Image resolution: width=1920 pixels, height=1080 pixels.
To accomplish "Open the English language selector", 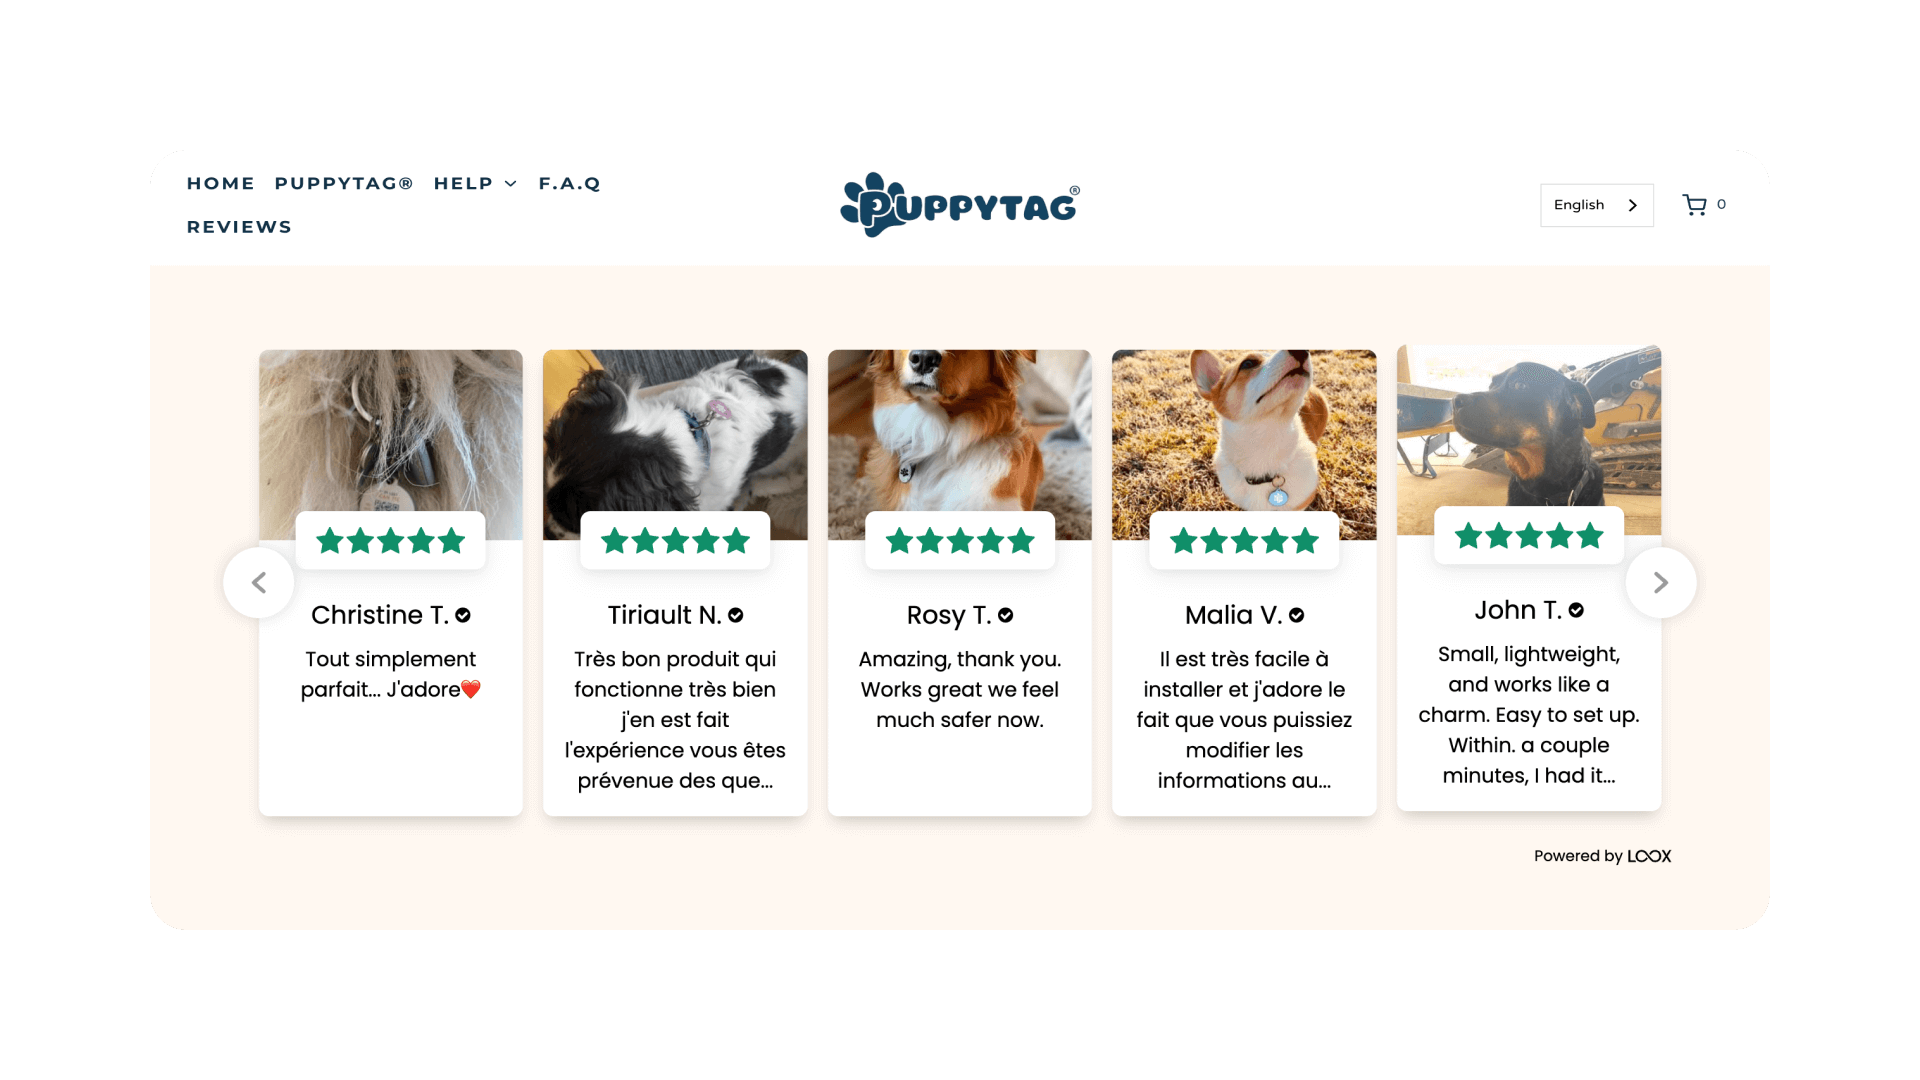I will coord(1596,205).
